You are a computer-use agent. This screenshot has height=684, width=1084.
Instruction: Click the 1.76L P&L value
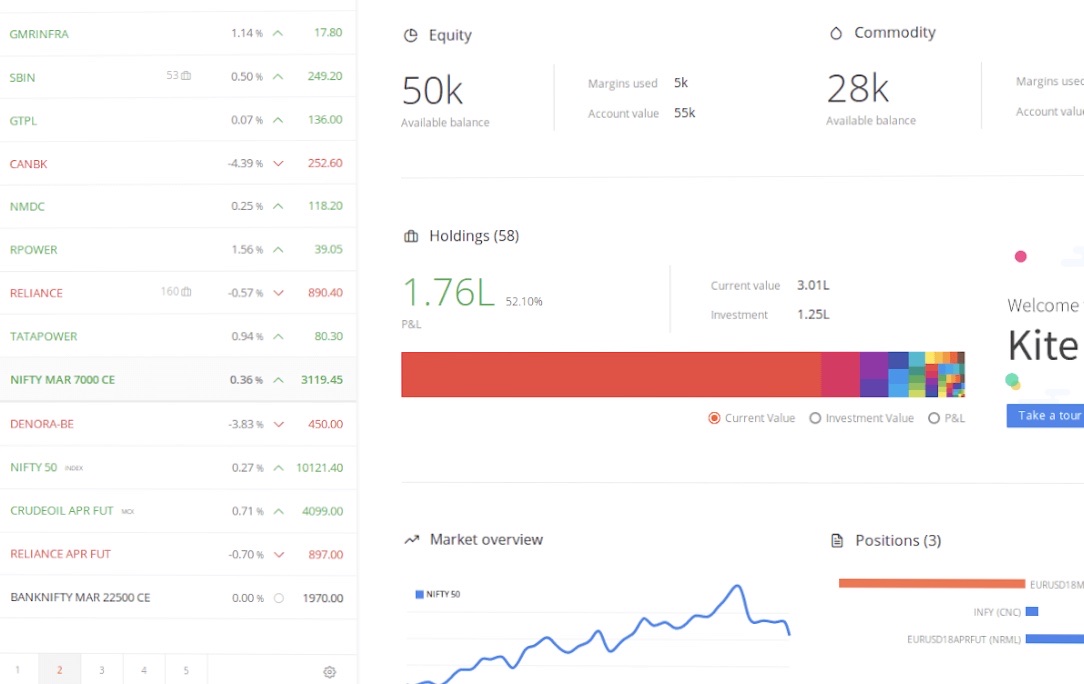(x=448, y=293)
